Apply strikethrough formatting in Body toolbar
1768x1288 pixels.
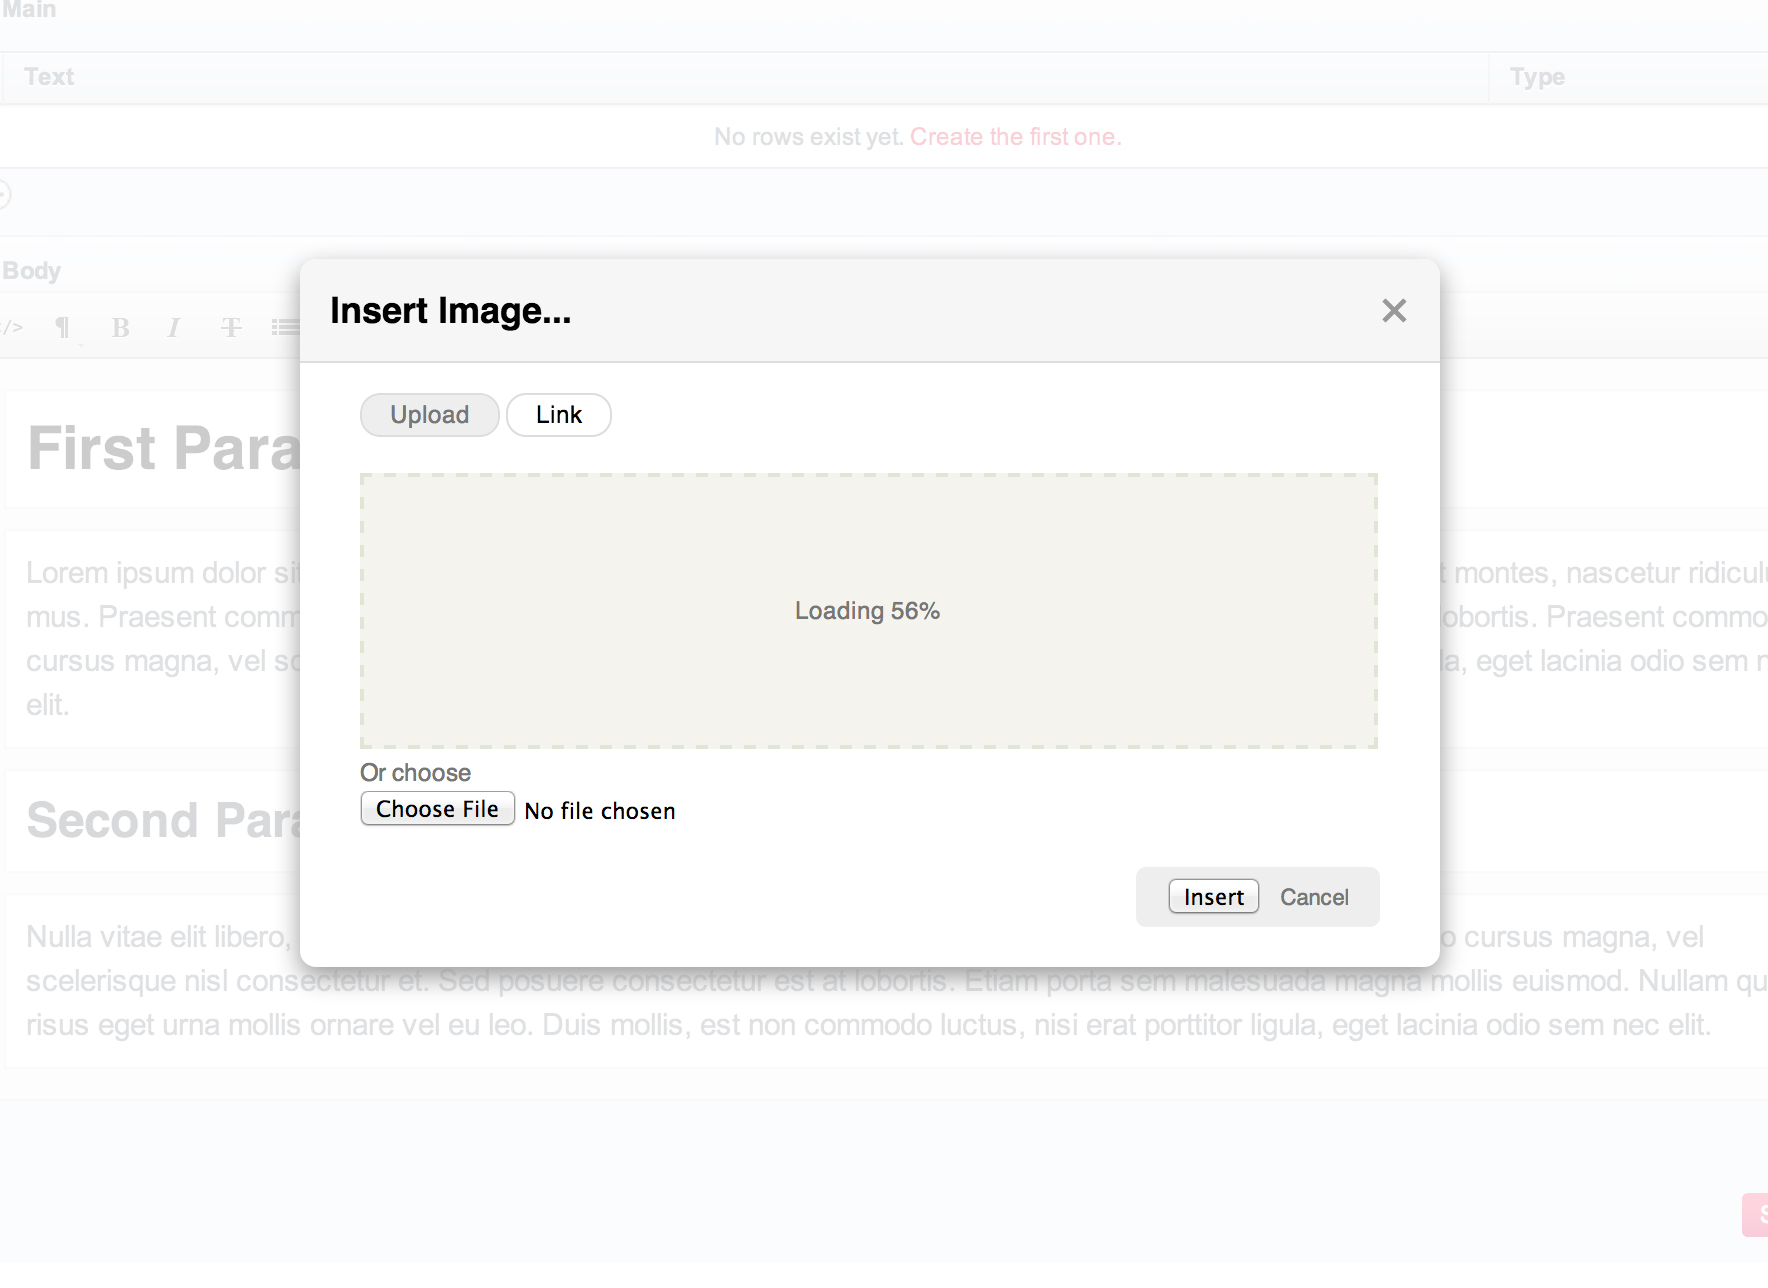(231, 328)
